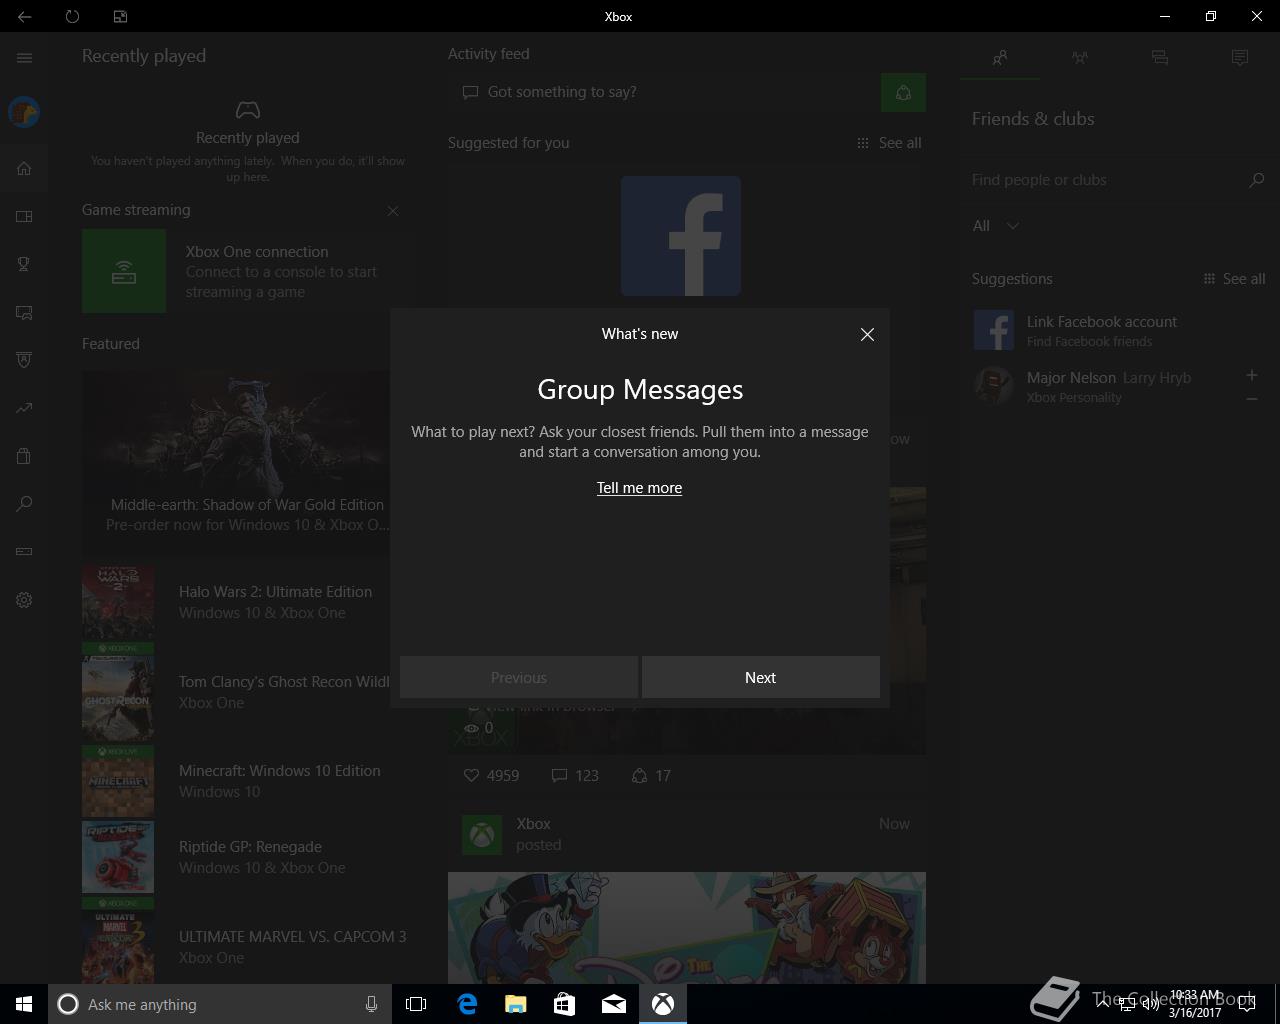
Task: Open the Xbox poster avatar
Action: point(482,835)
